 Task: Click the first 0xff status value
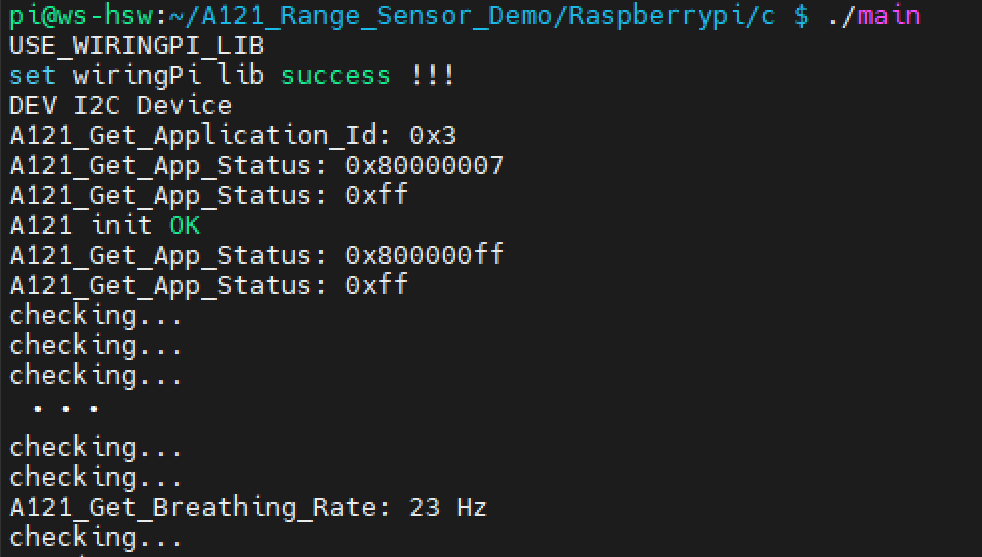376,195
